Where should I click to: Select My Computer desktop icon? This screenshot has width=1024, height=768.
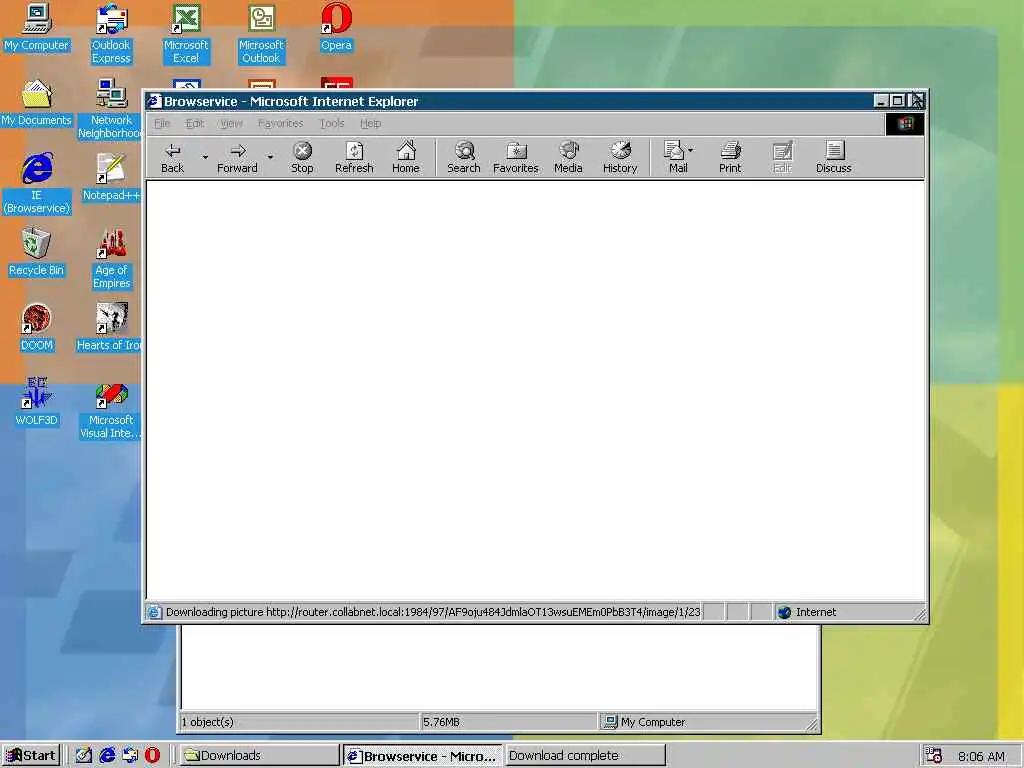[x=36, y=27]
